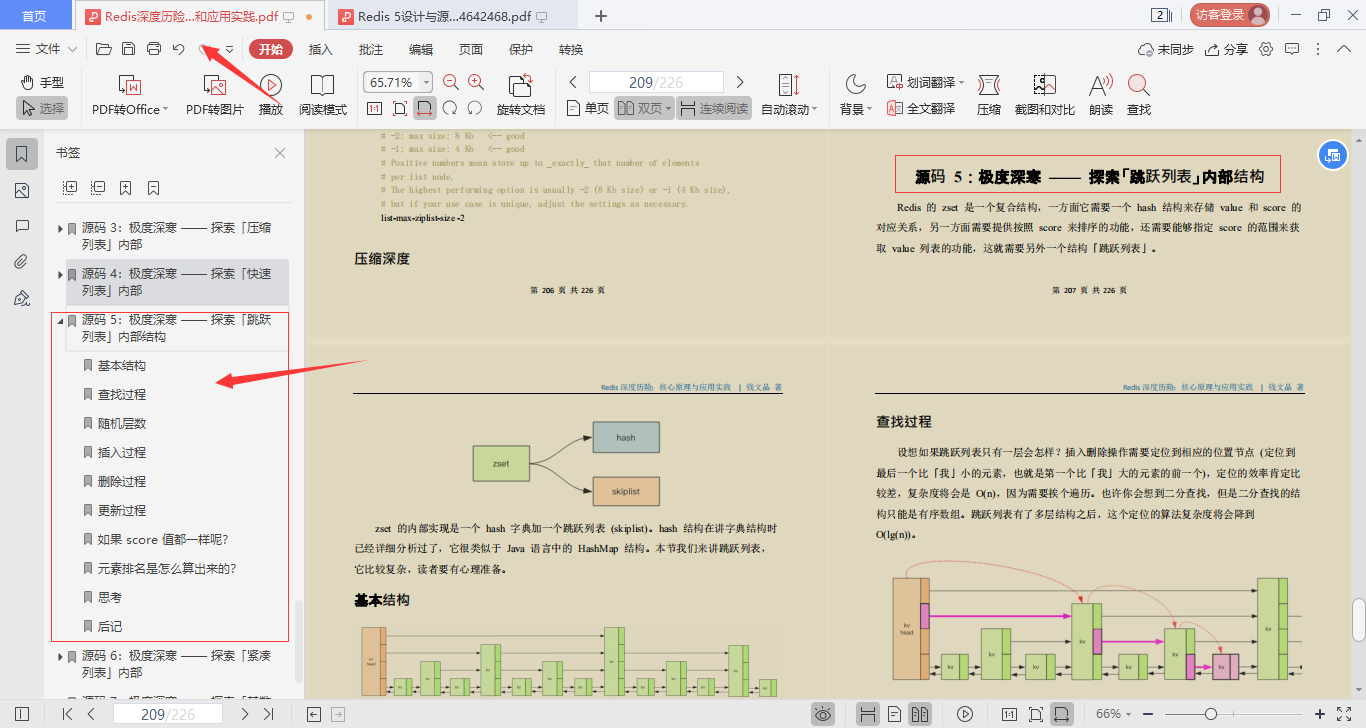Open attachments paperclip panel in sidebar
This screenshot has width=1366, height=728.
coord(22,262)
